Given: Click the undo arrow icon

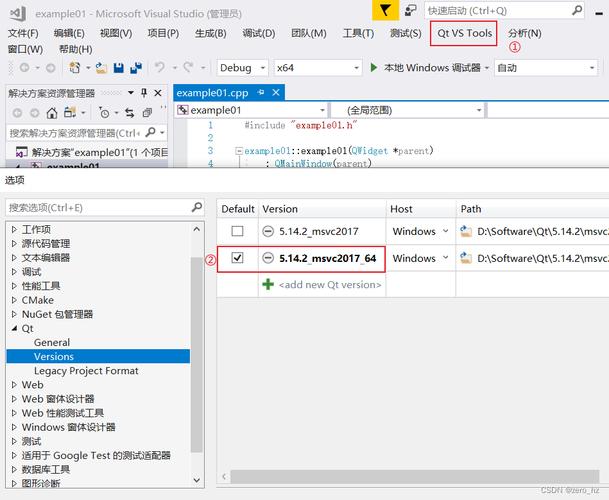Looking at the screenshot, I should tap(159, 67).
